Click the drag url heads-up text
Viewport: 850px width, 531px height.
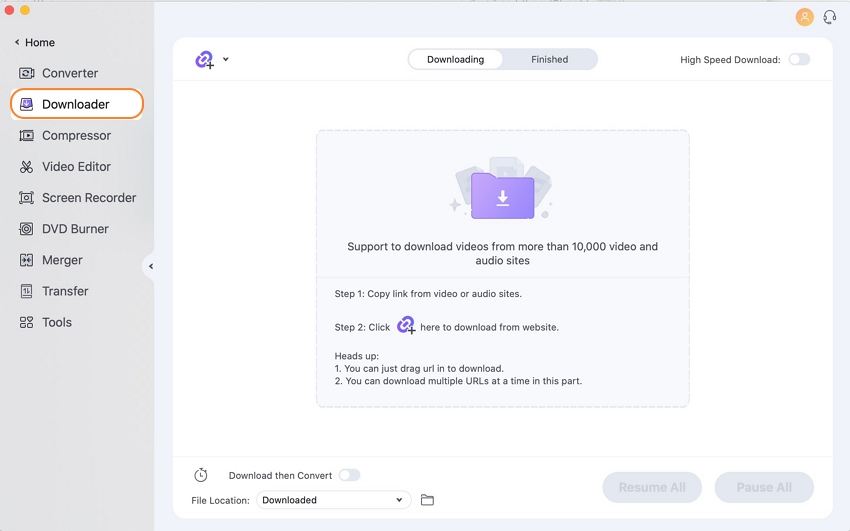coord(419,368)
